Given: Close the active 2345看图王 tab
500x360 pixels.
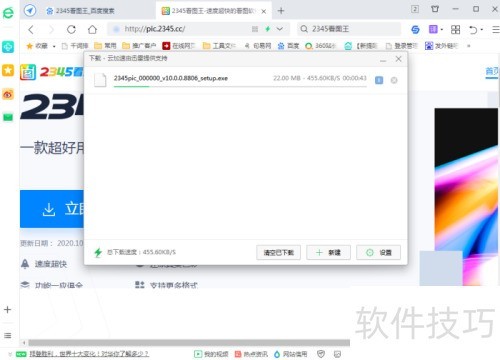Looking at the screenshot, I should 264,11.
